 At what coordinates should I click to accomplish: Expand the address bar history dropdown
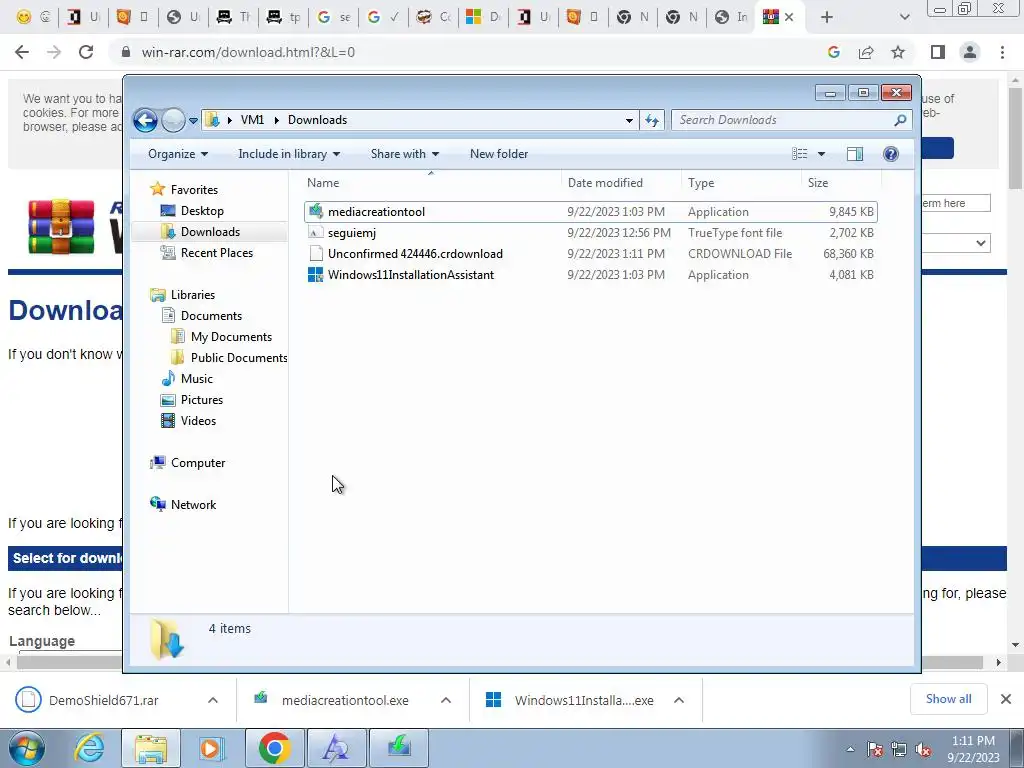[629, 120]
